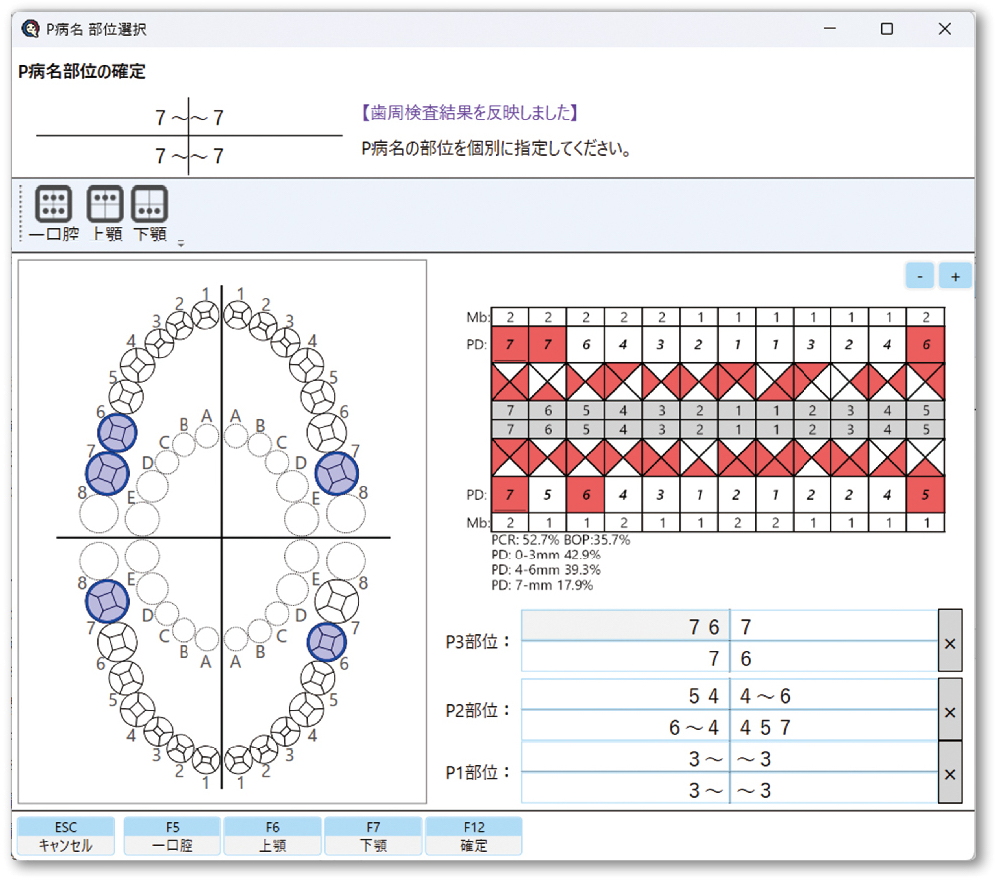This screenshot has width=995, height=880.
Task: Select the 一口腔 (whole mouth) toolbar icon
Action: (52, 205)
